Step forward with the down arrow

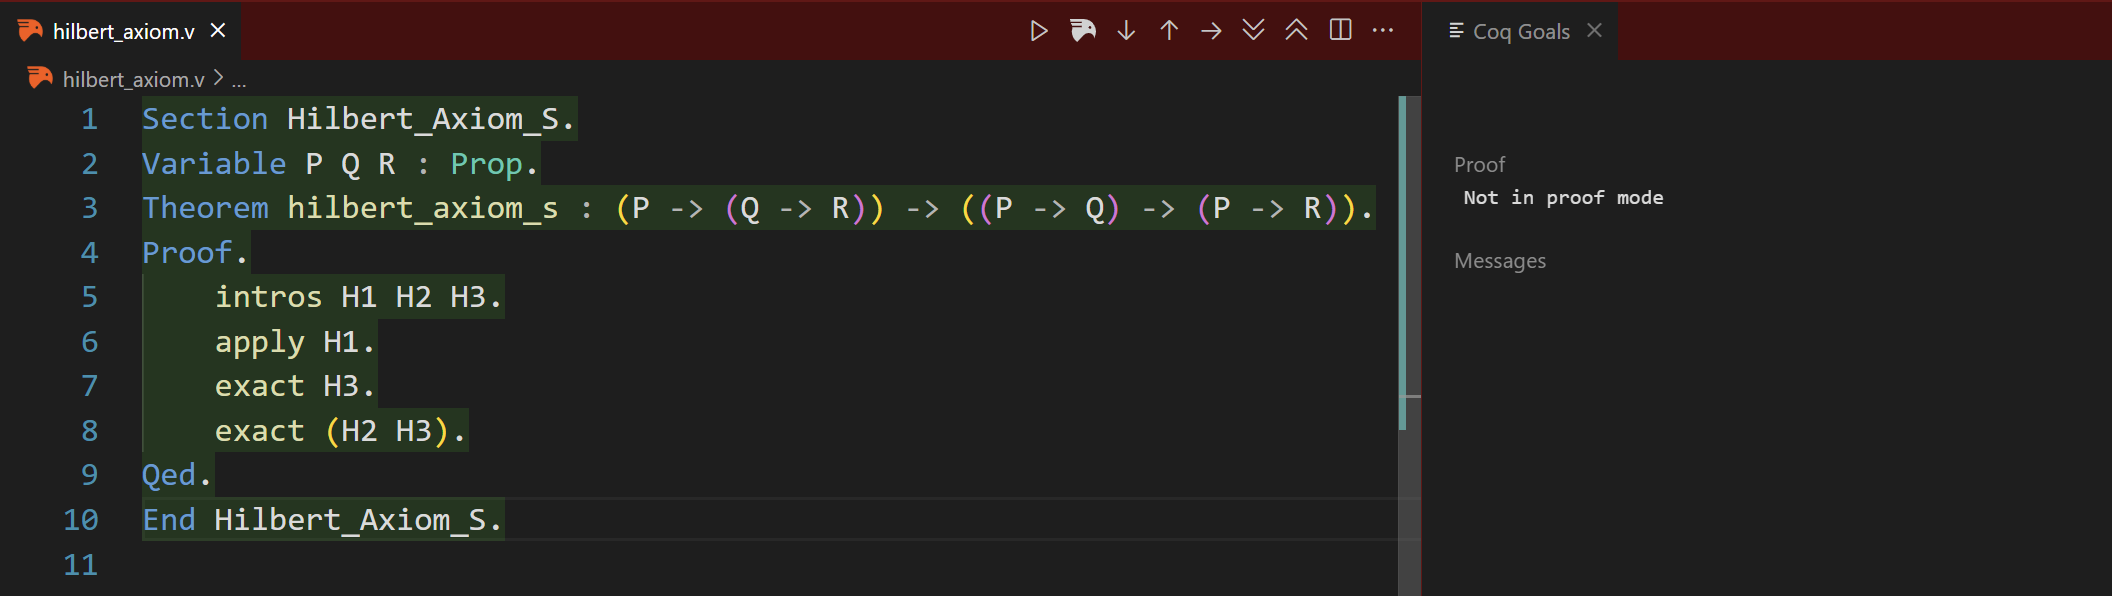[1126, 31]
